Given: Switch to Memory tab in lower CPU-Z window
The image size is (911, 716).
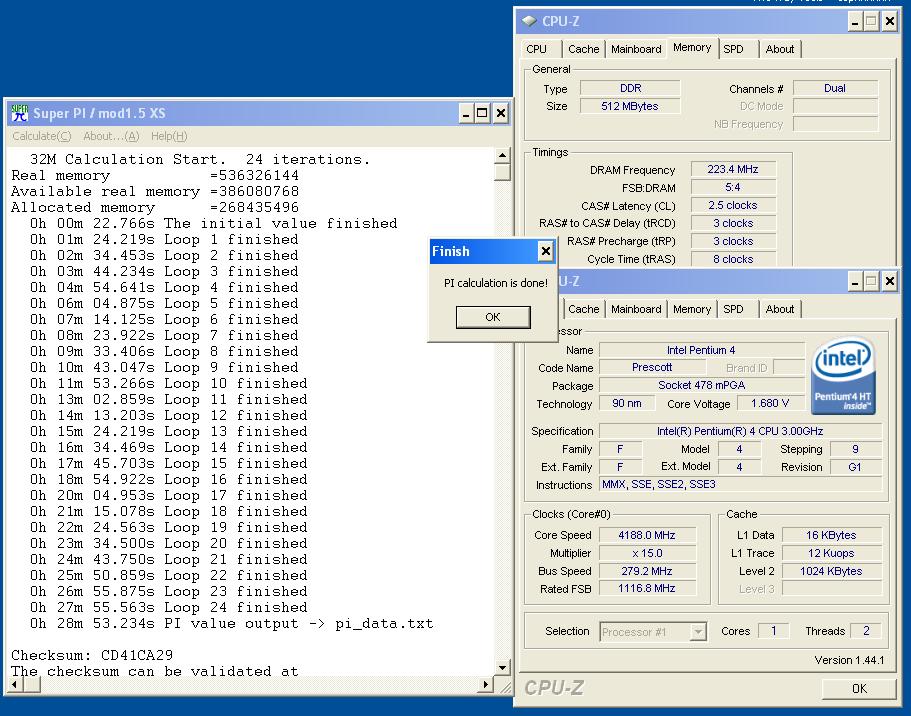Looking at the screenshot, I should coord(692,309).
